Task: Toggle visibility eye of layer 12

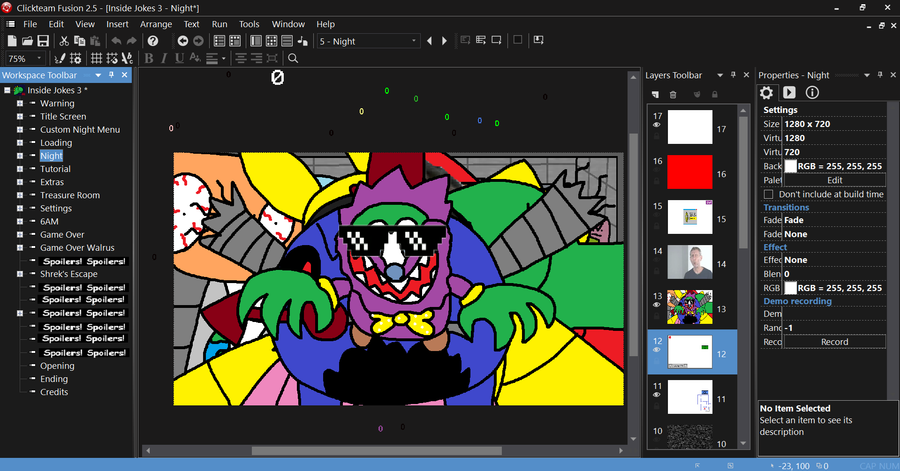Action: (x=657, y=350)
